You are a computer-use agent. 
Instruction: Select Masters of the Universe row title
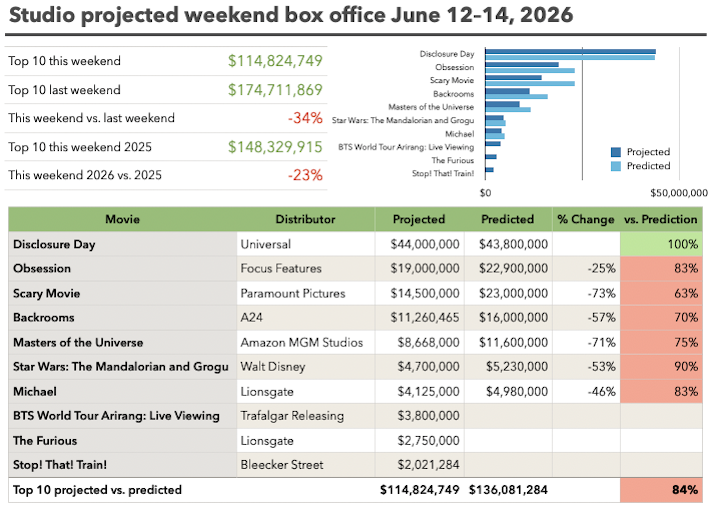coord(78,342)
